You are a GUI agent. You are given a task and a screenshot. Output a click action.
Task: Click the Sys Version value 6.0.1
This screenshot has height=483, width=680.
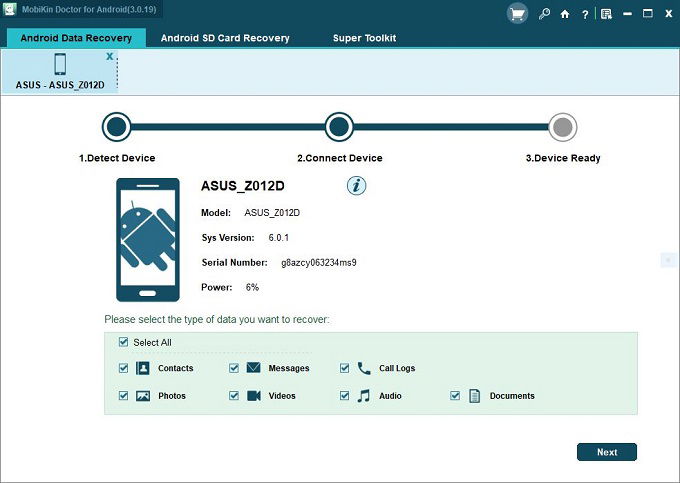pyautogui.click(x=278, y=238)
